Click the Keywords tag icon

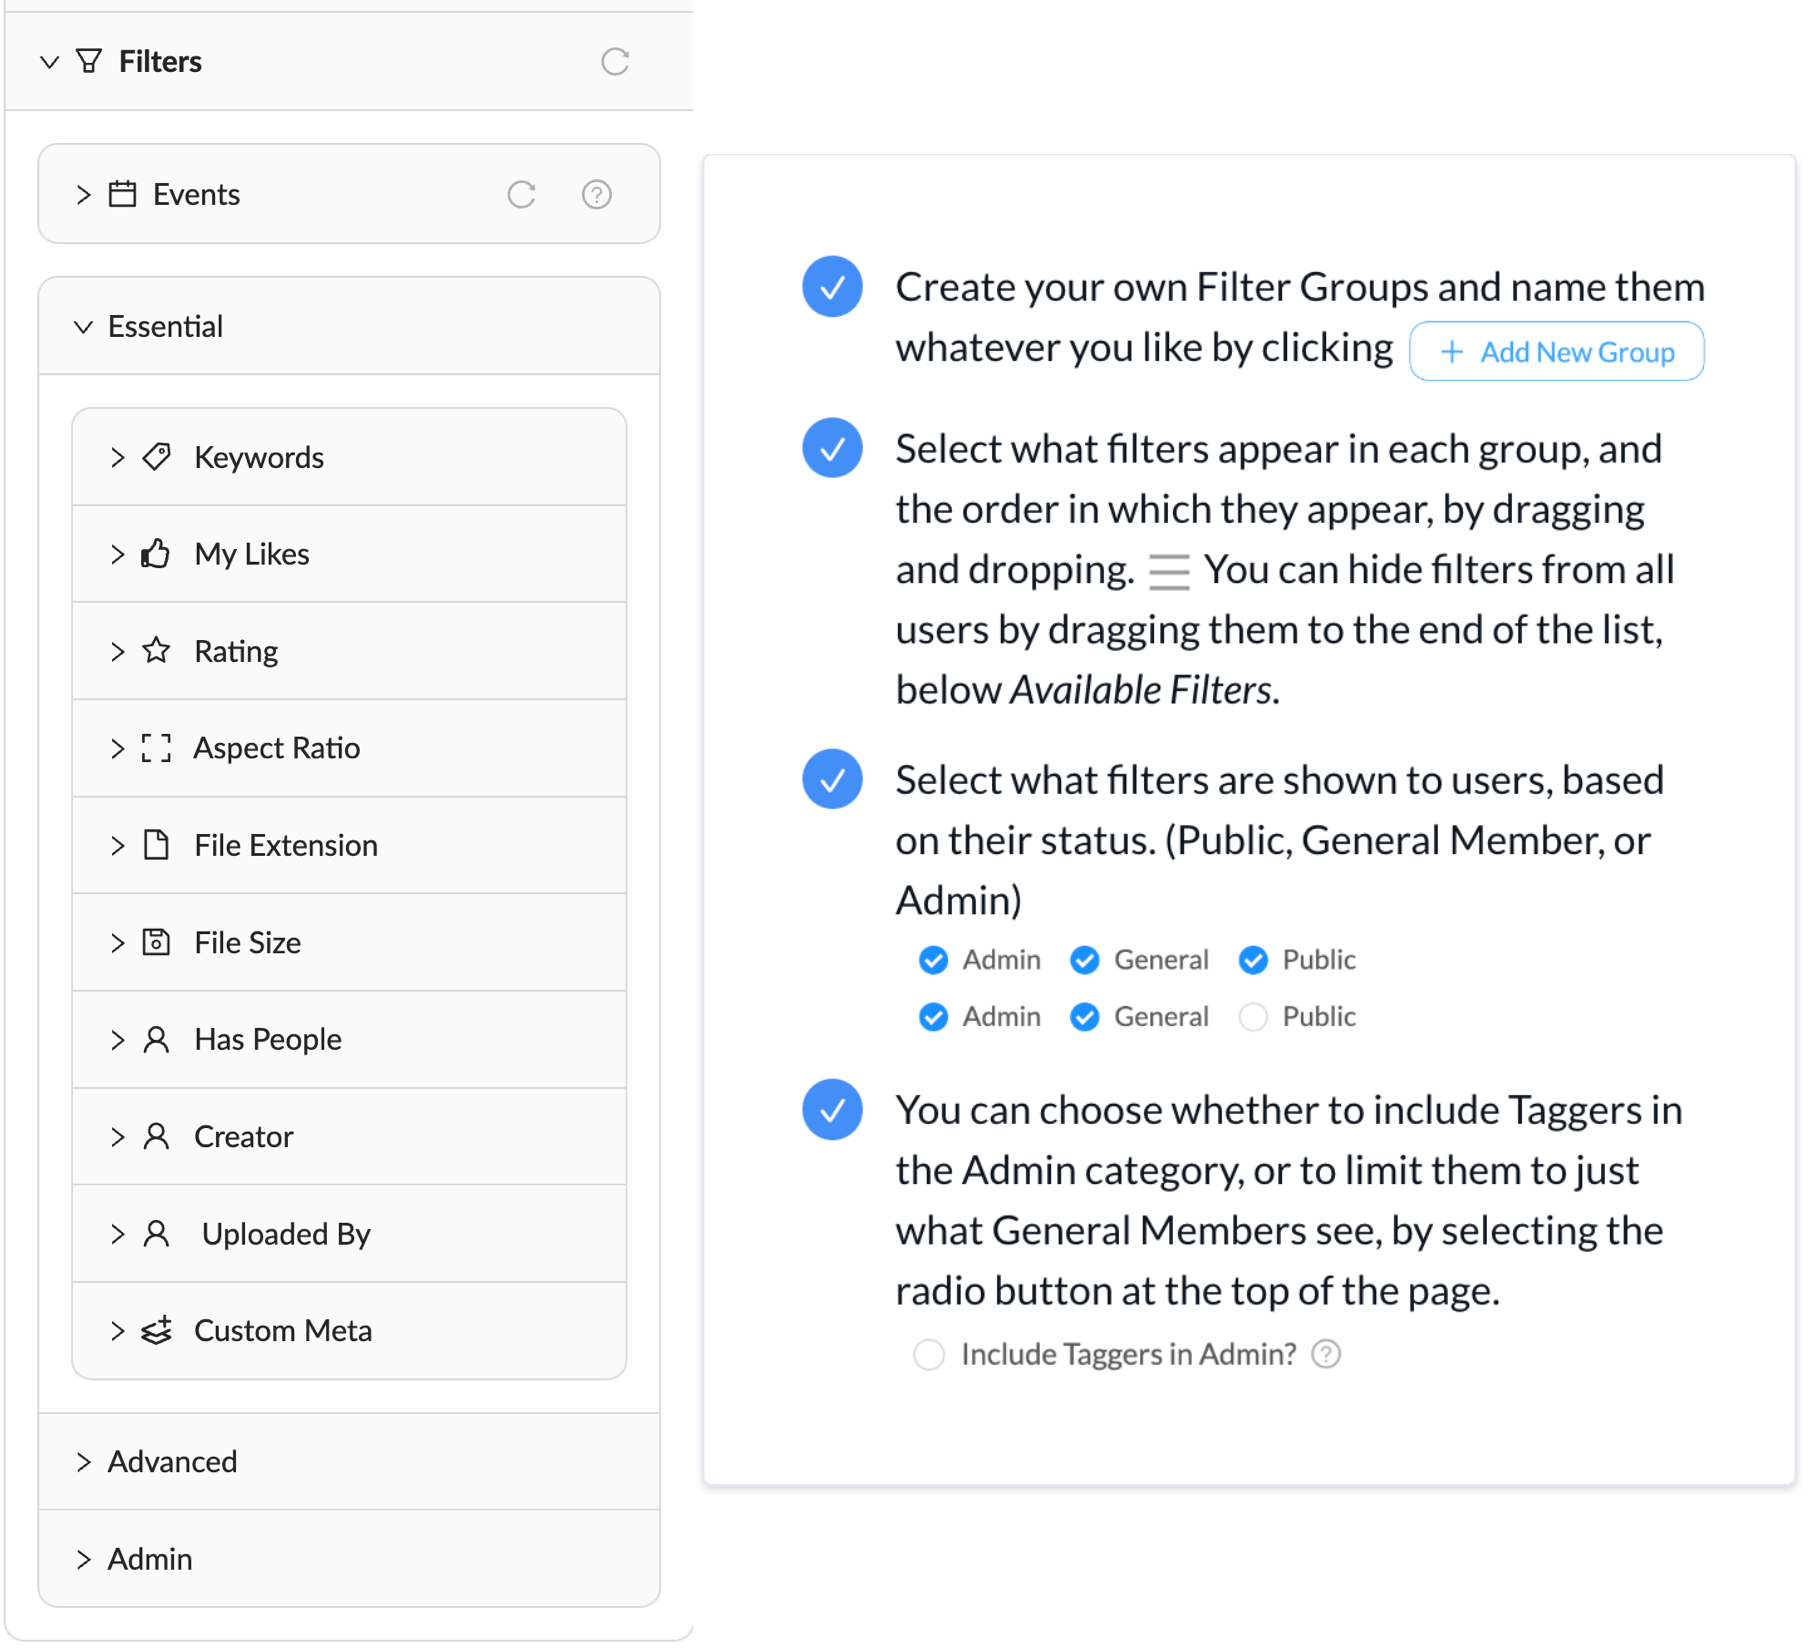(x=156, y=457)
